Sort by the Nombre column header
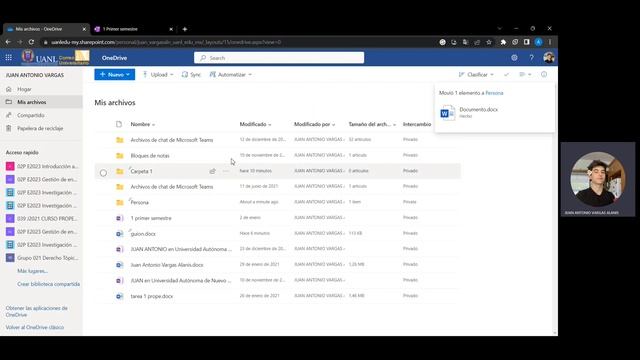640x360 pixels. coord(142,124)
